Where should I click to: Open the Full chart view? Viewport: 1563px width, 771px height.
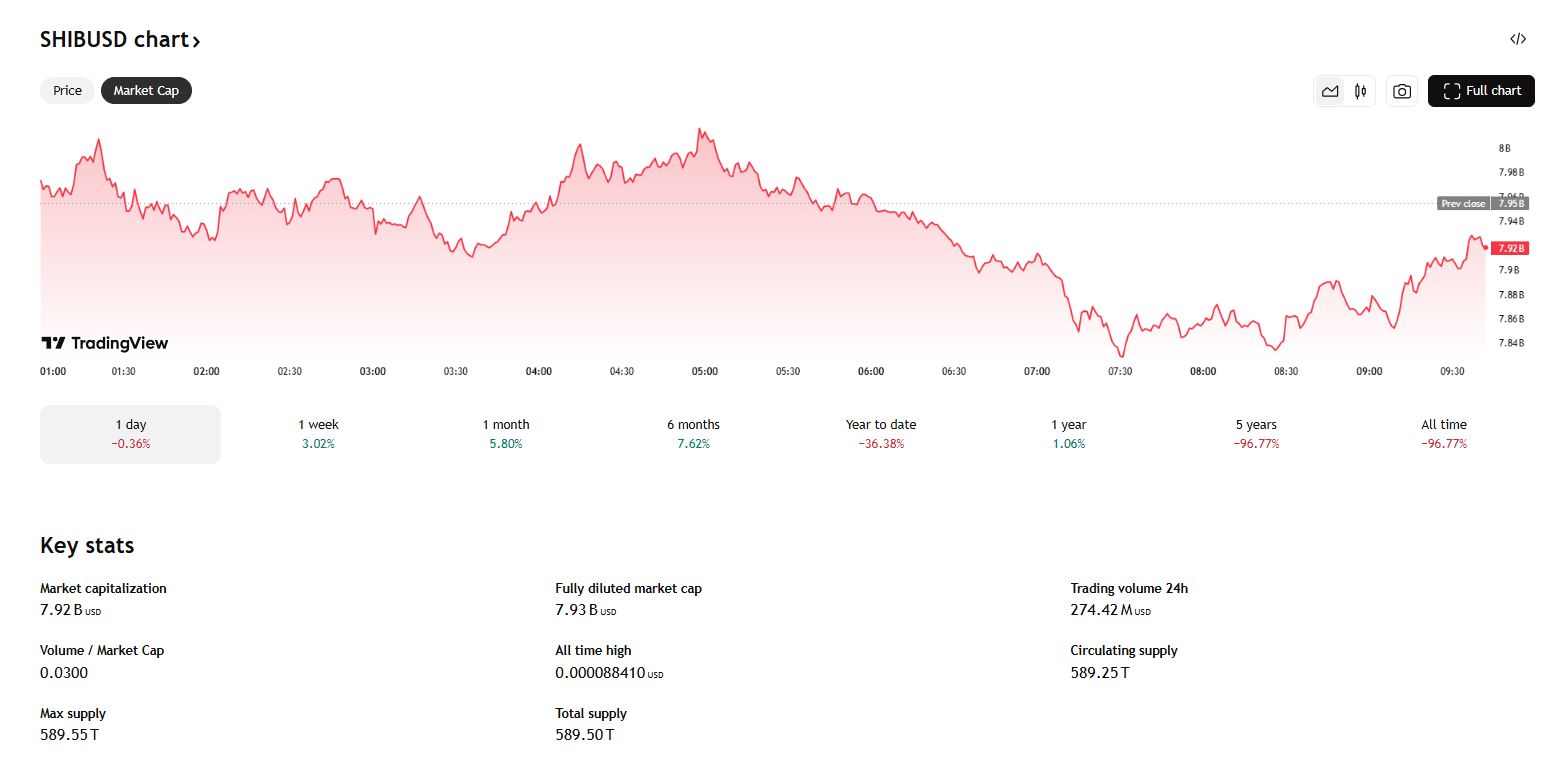(x=1481, y=91)
